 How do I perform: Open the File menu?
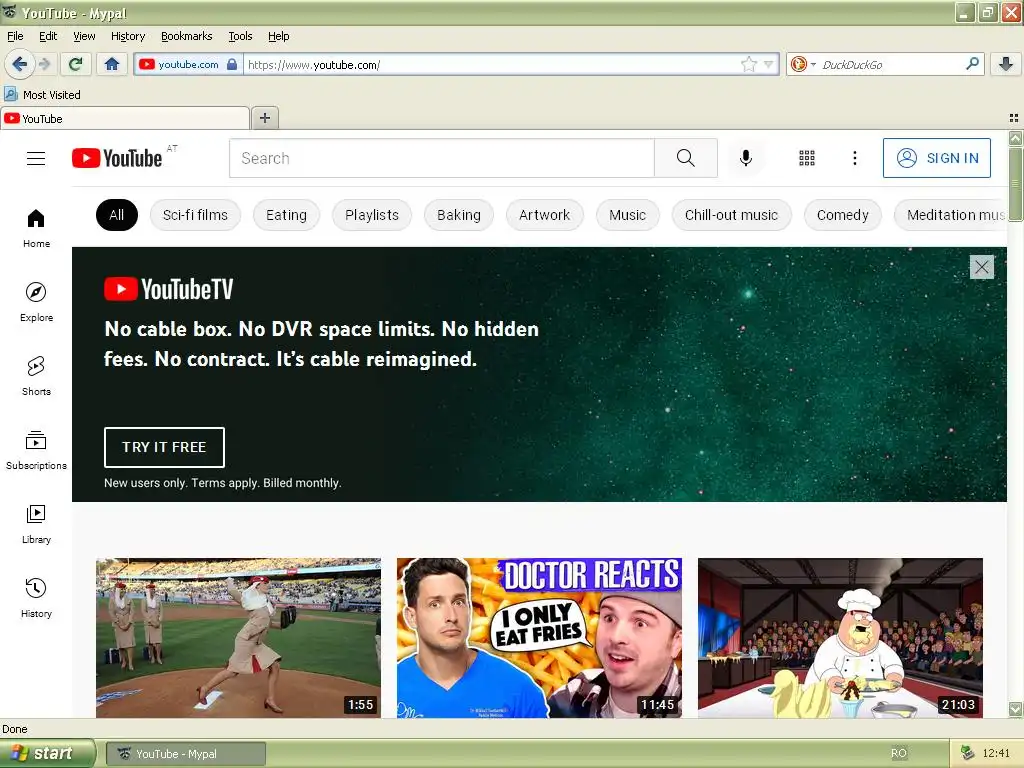15,36
